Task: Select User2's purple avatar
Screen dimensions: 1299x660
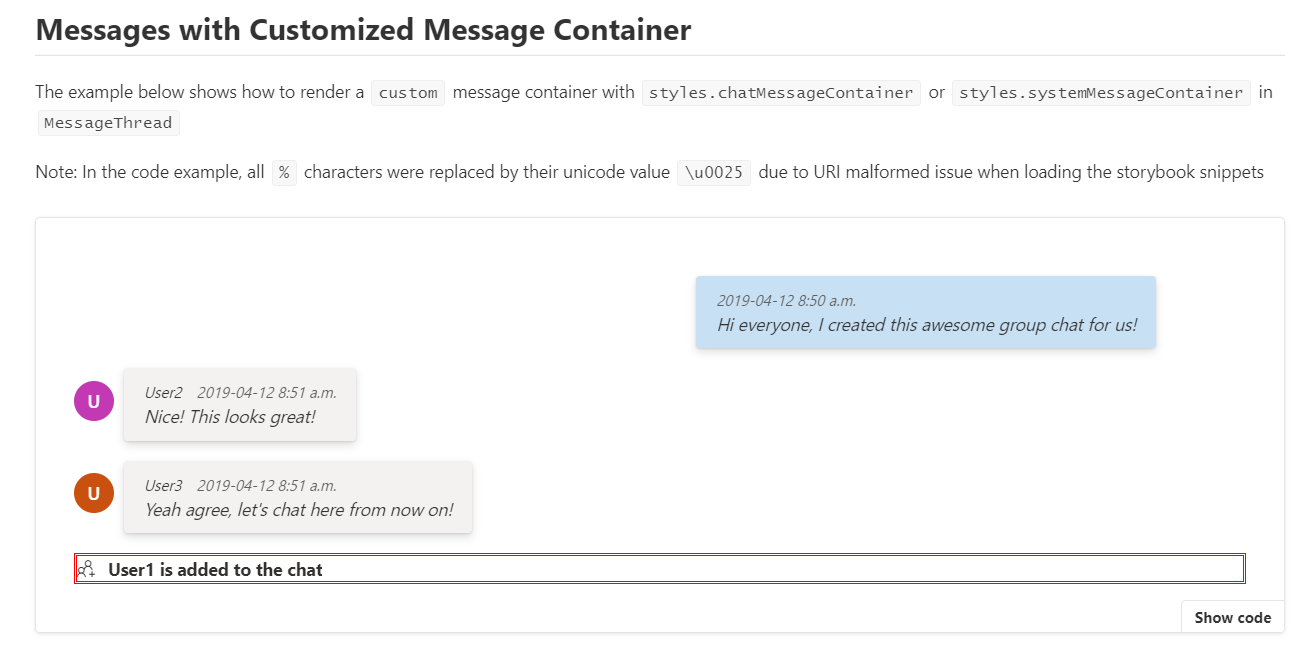Action: pos(93,400)
